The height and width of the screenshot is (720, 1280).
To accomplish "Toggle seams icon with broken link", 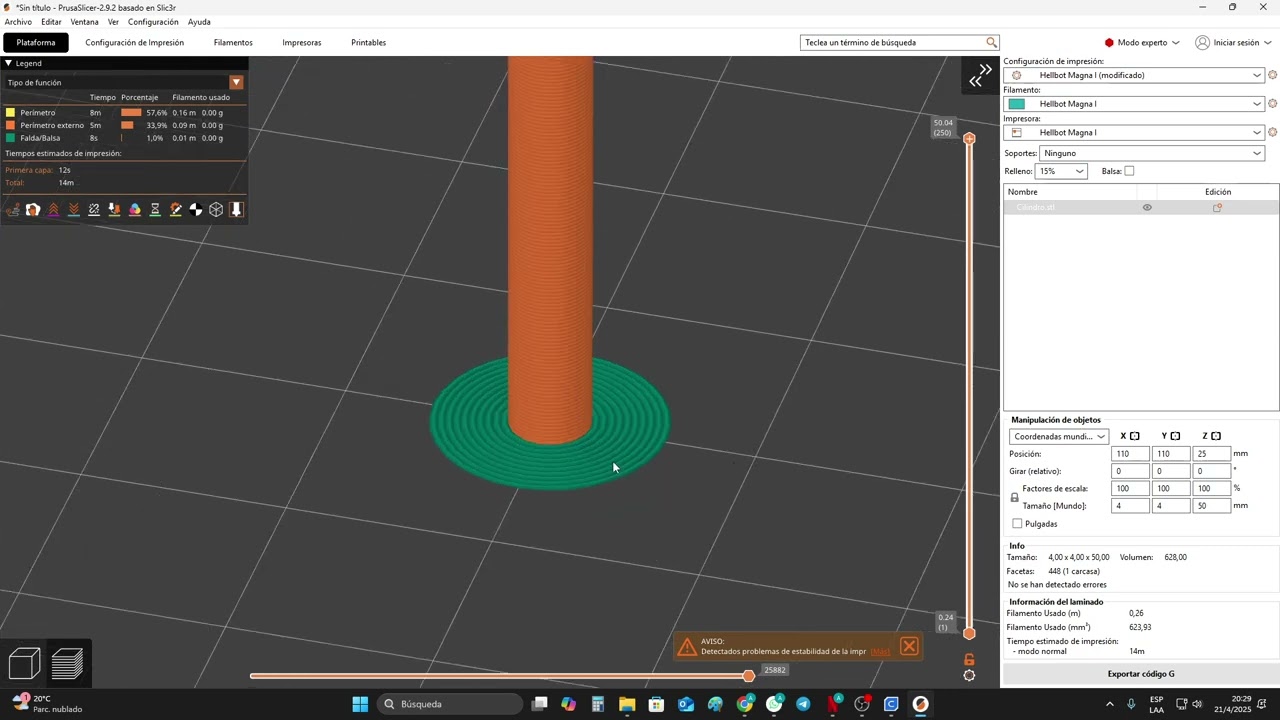I will [94, 210].
